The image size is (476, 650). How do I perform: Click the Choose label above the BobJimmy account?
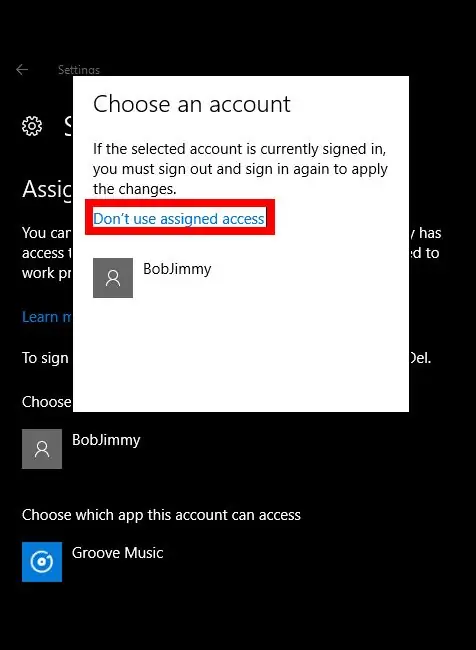tap(47, 402)
